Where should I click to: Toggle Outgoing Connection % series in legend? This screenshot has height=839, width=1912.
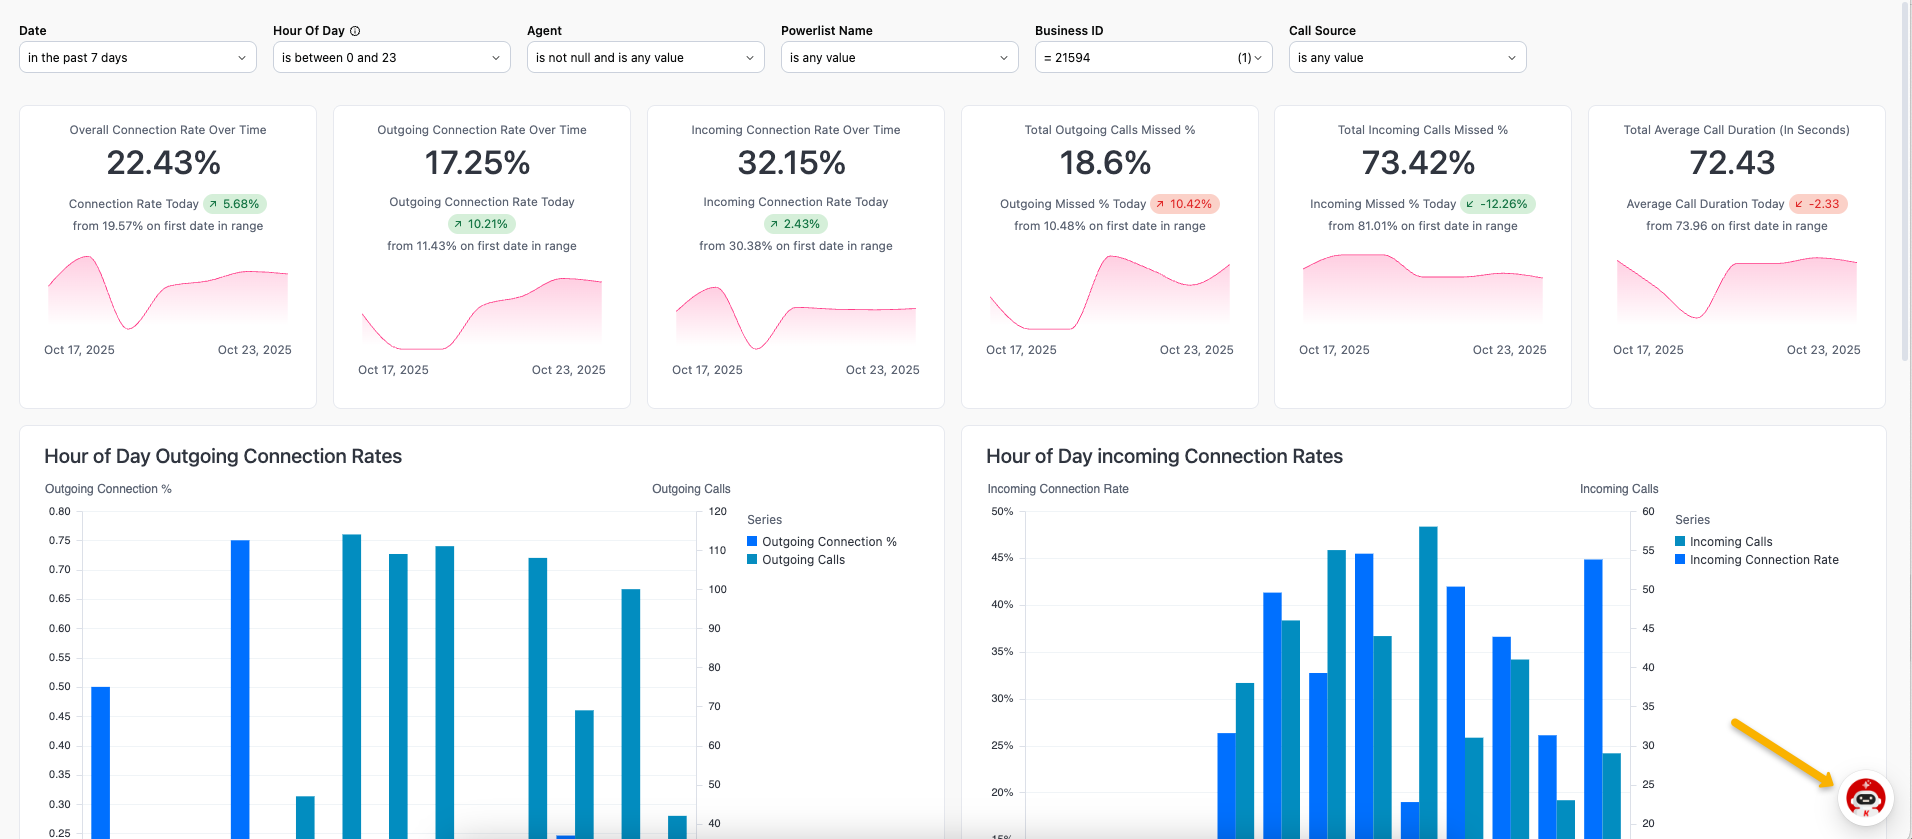point(829,542)
